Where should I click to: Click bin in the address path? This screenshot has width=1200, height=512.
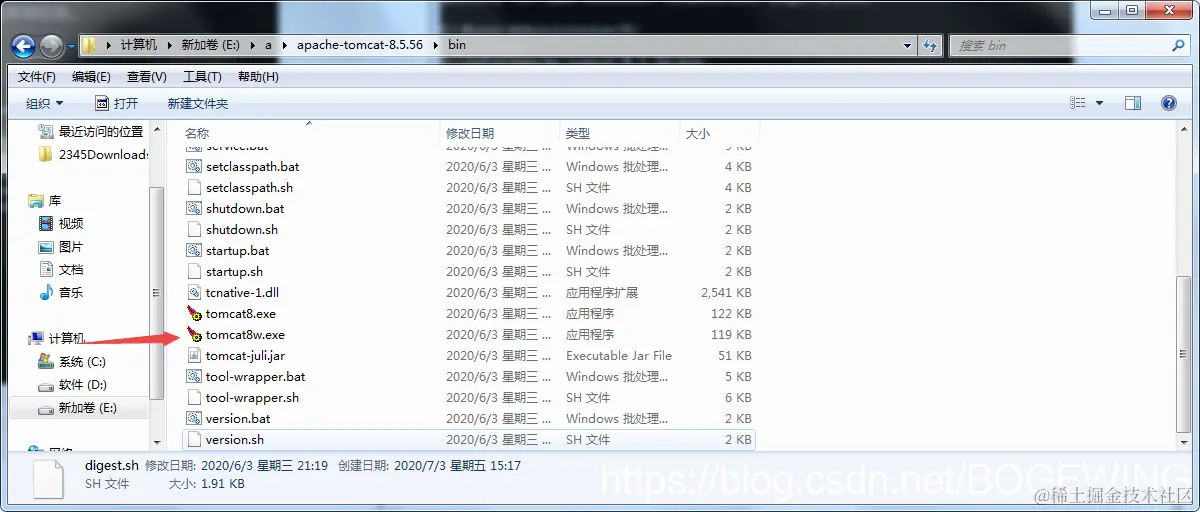click(457, 45)
